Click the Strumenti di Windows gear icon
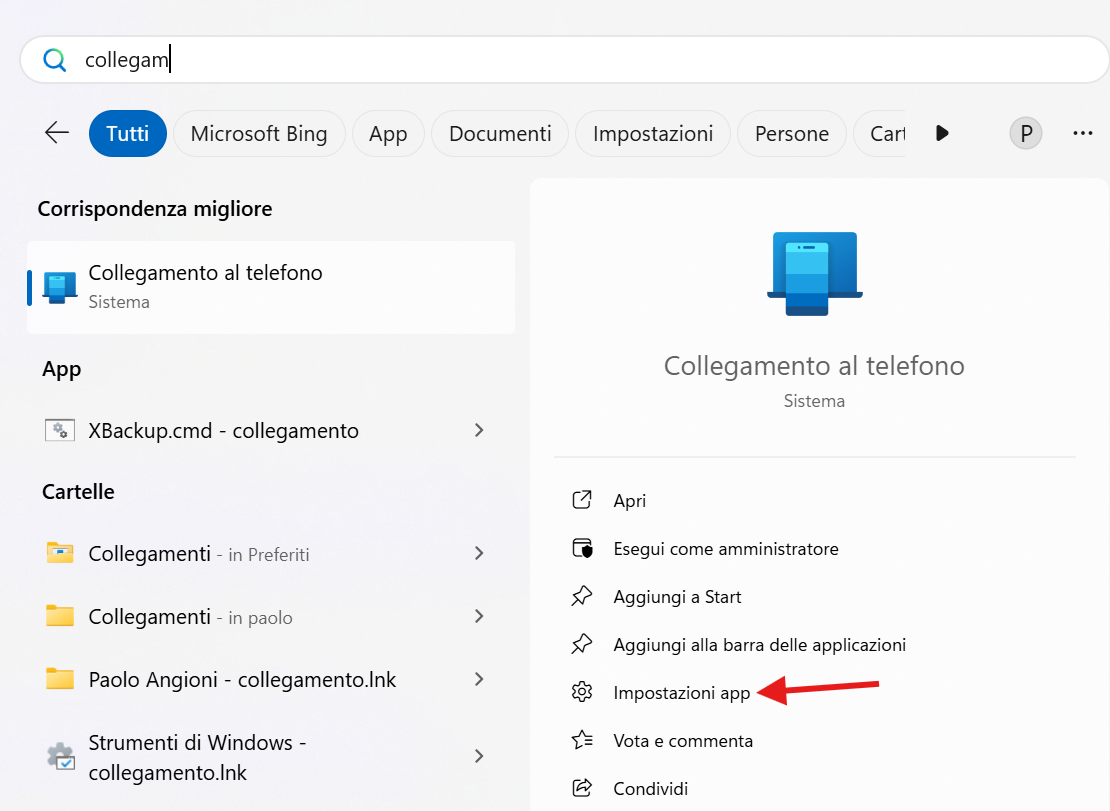The width and height of the screenshot is (1110, 811). click(61, 757)
